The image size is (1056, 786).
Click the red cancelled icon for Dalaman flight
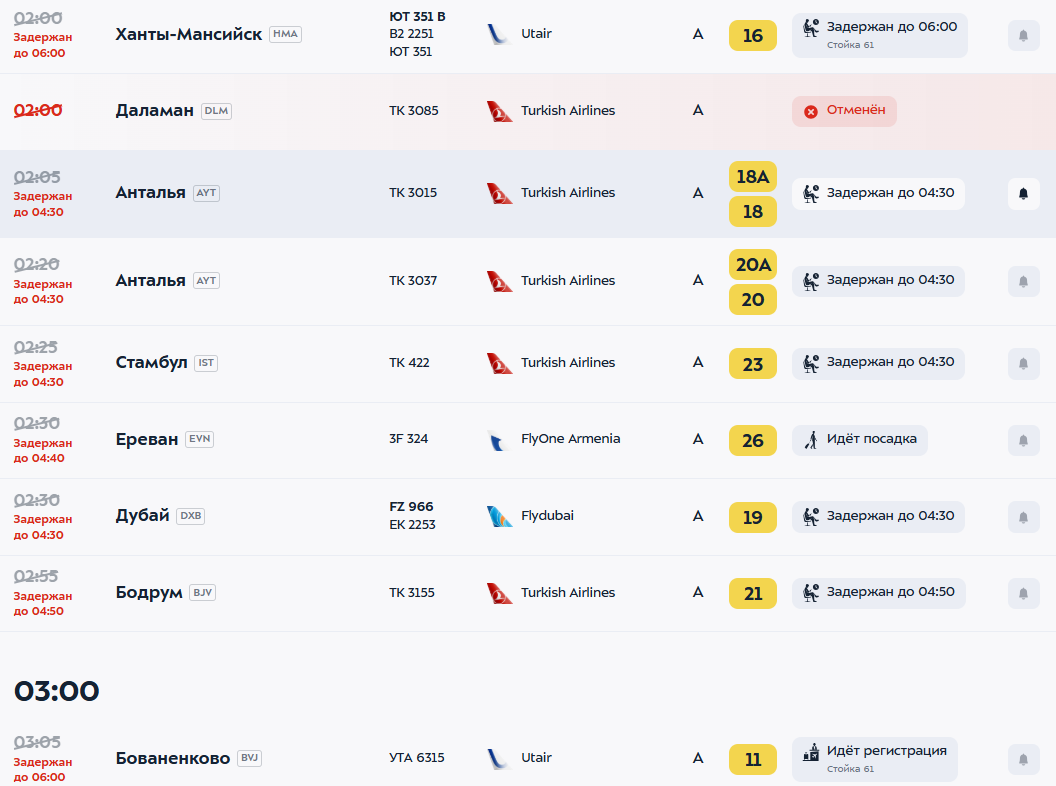[x=811, y=112]
